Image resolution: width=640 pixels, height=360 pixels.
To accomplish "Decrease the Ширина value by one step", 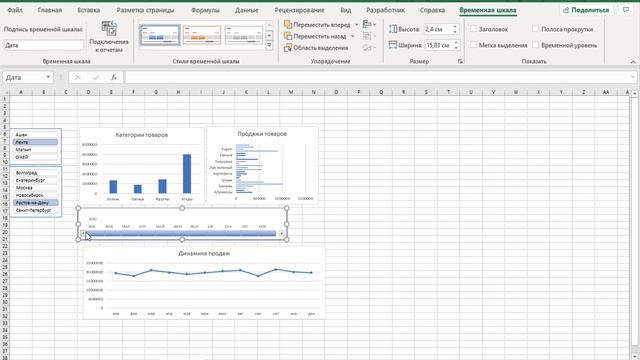I will (456, 48).
